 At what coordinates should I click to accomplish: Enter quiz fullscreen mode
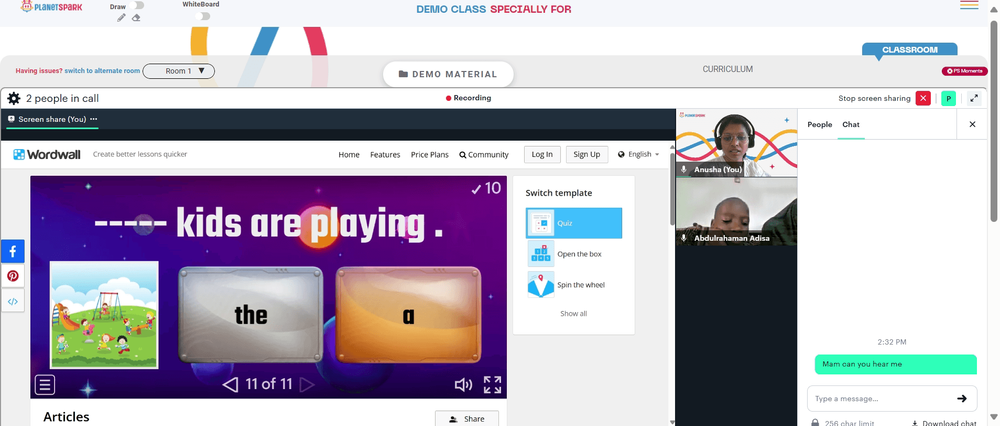pyautogui.click(x=492, y=385)
